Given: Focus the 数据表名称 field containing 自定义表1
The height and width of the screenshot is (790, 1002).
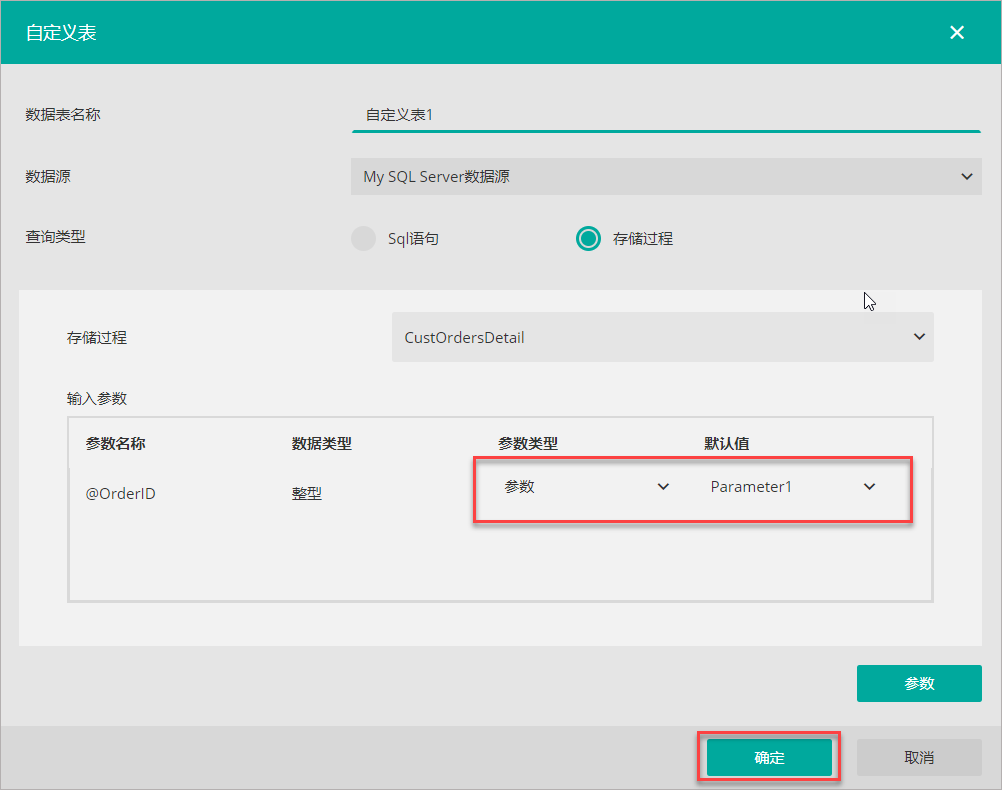Looking at the screenshot, I should [x=665, y=115].
